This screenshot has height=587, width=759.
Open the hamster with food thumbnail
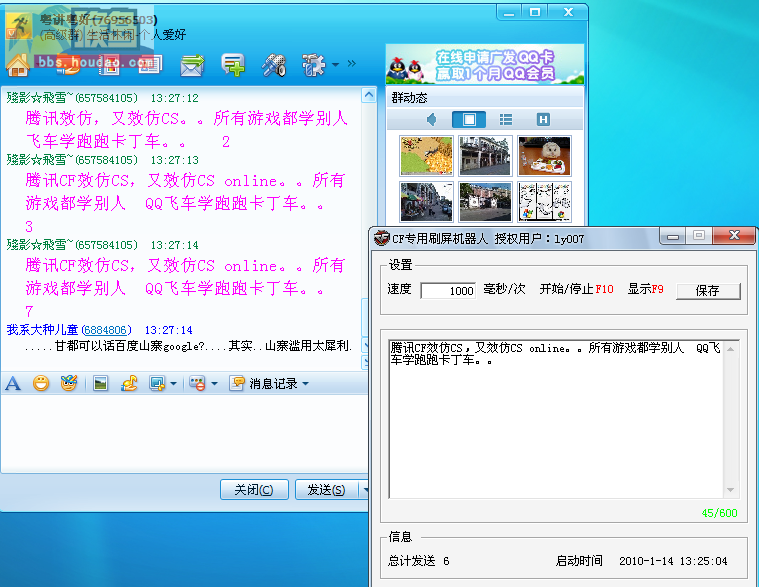544,155
